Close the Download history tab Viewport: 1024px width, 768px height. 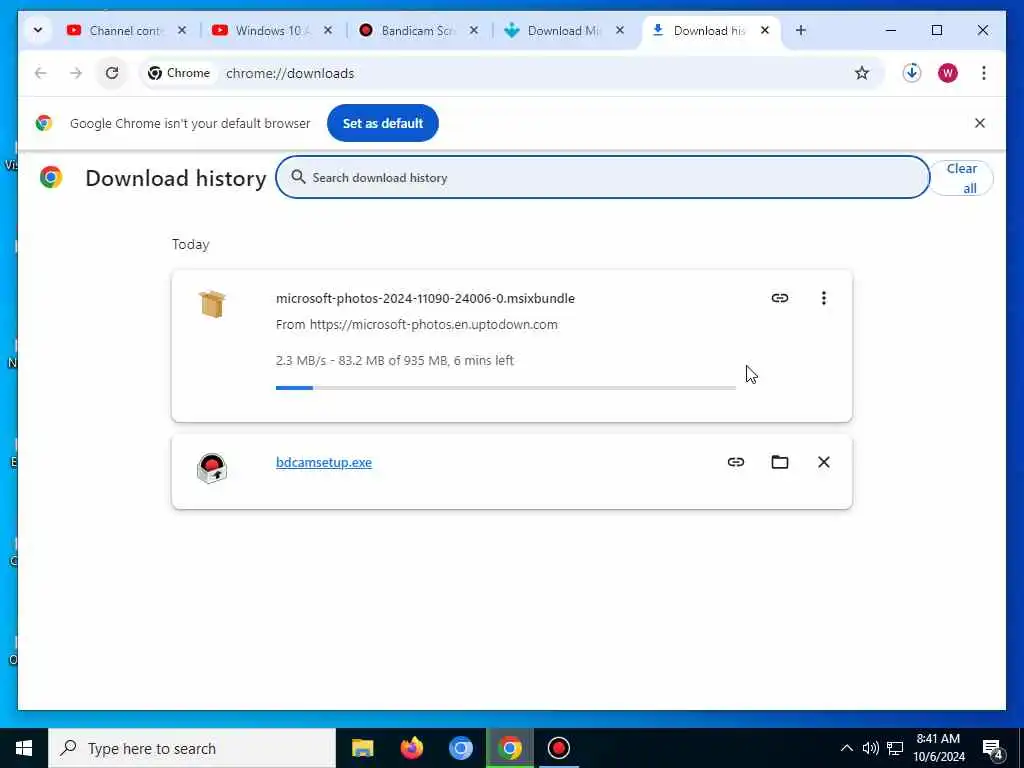765,30
